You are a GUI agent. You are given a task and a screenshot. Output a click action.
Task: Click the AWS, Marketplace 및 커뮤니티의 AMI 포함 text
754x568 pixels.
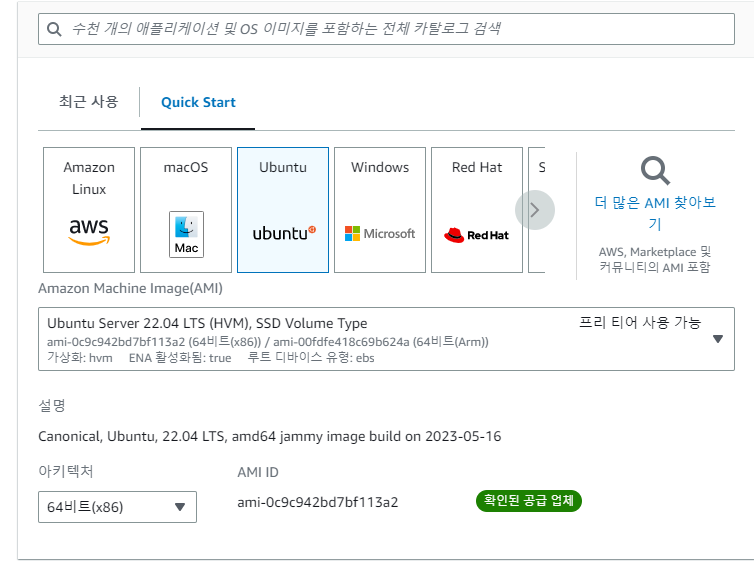655,259
